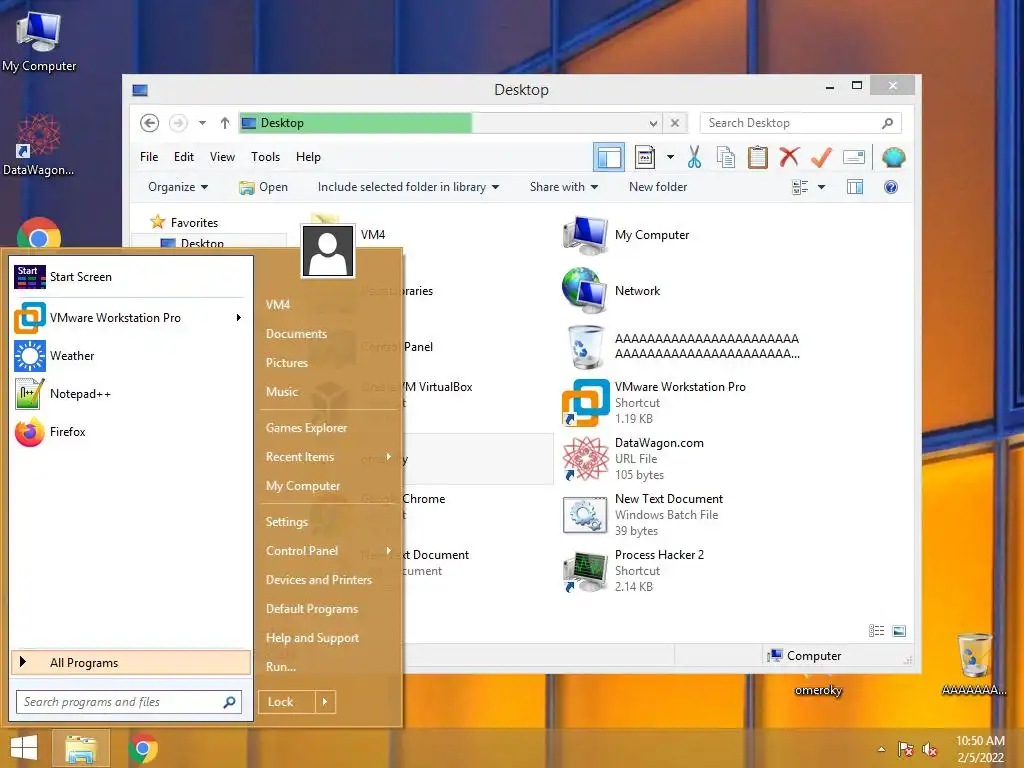This screenshot has width=1024, height=768.
Task: Open Devices and Printers in start menu
Action: click(328, 580)
